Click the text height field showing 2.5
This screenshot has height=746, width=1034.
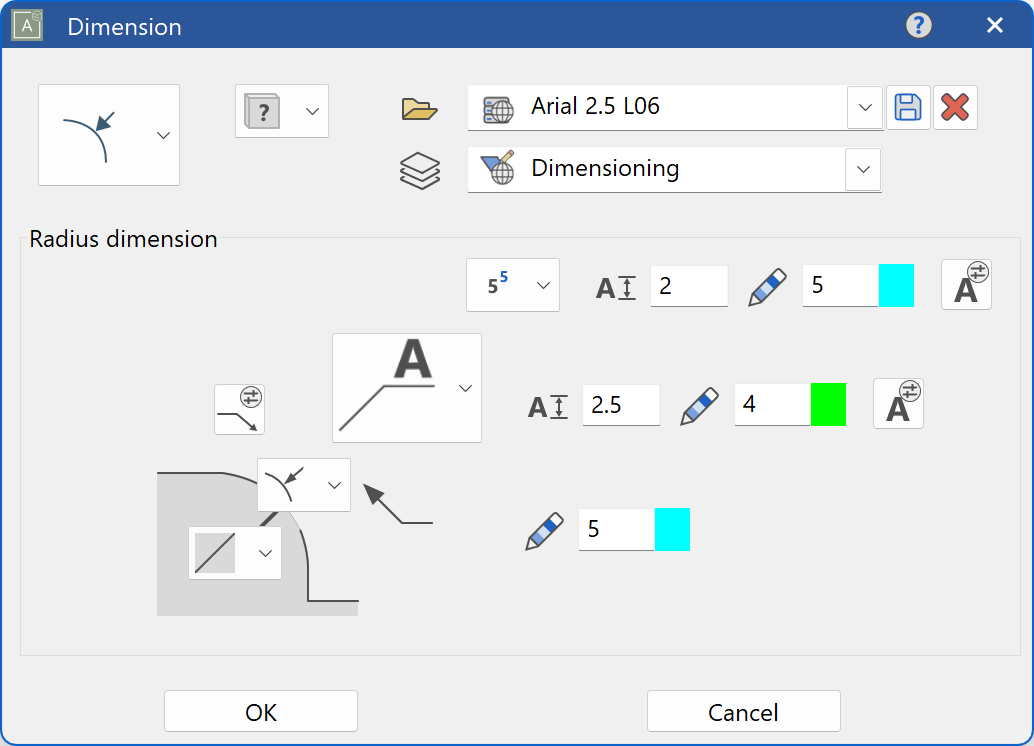point(620,405)
